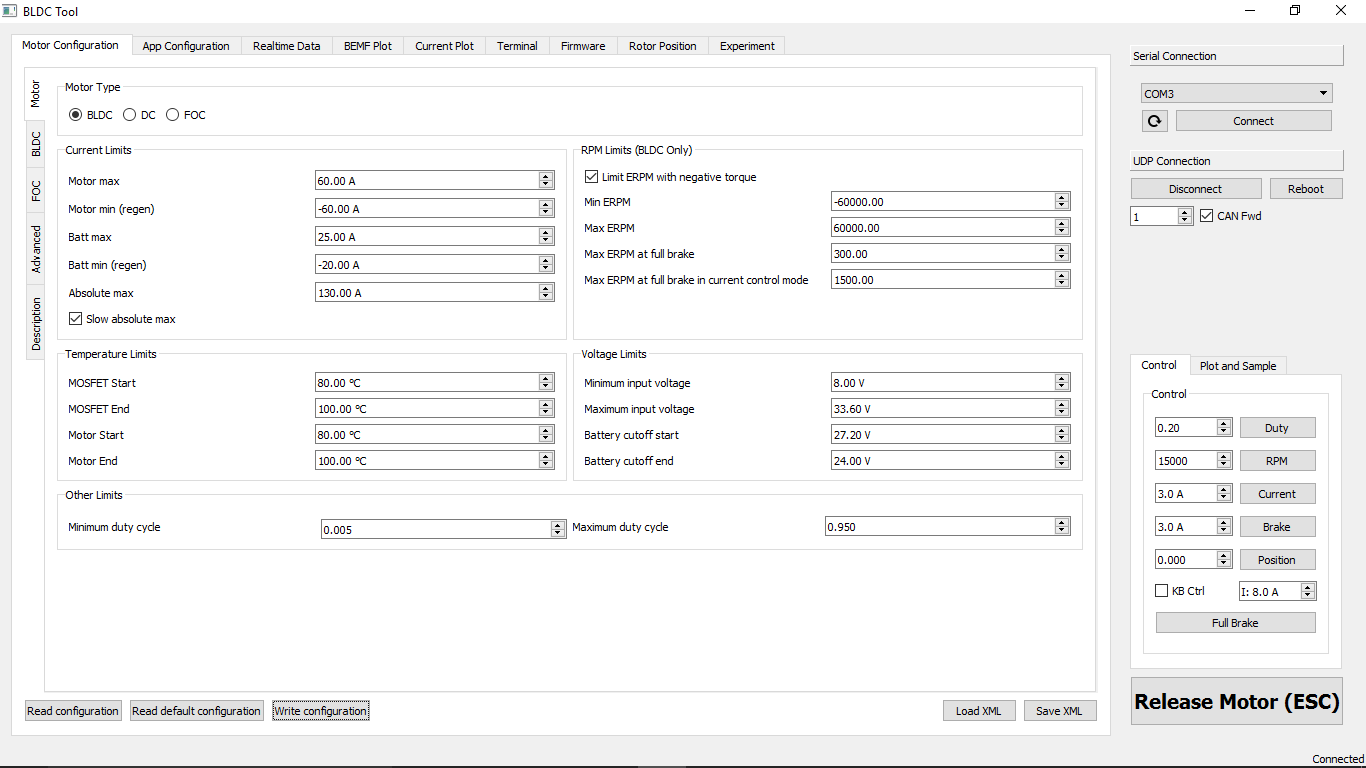Toggle Slow absolute max checkbox
This screenshot has height=768, width=1366.
[x=76, y=319]
